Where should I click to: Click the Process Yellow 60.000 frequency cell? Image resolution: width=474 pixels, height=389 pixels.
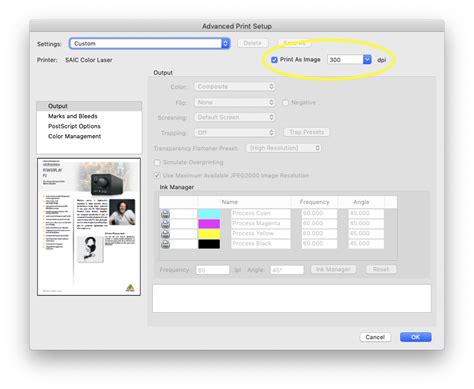(319, 234)
